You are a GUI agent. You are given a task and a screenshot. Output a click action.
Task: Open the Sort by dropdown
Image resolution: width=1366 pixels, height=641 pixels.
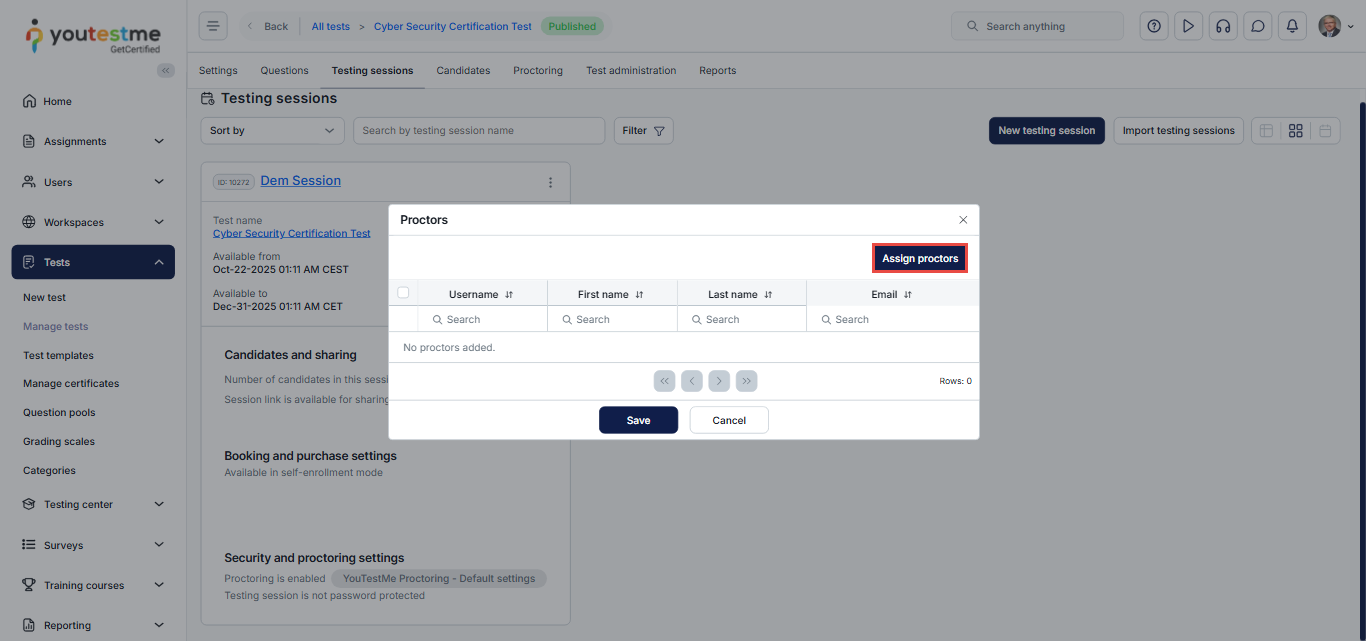pyautogui.click(x=272, y=131)
